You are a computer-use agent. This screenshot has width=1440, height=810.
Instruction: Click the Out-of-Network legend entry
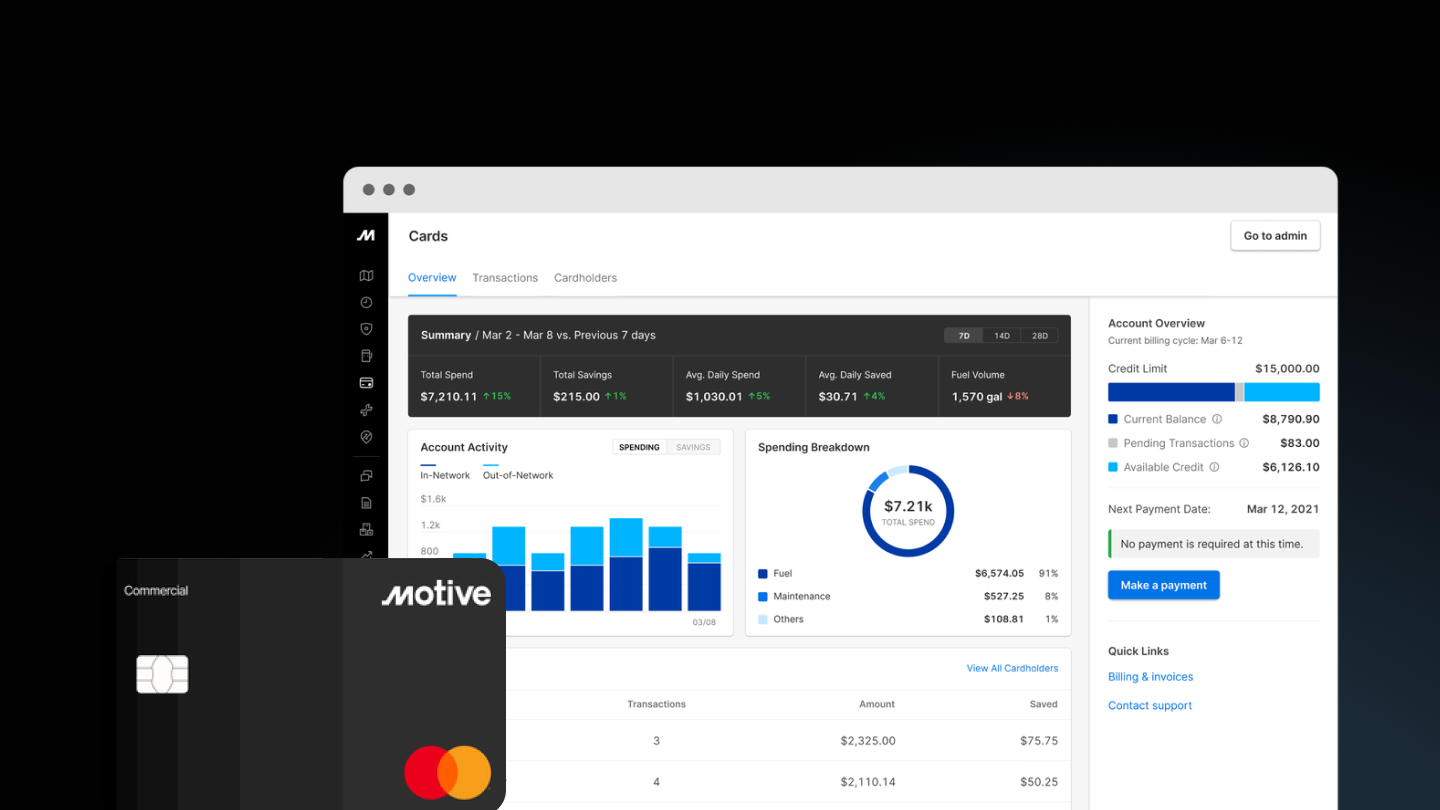518,471
